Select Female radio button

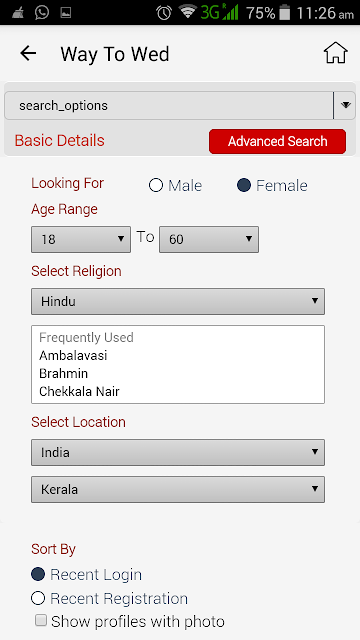pyautogui.click(x=244, y=185)
